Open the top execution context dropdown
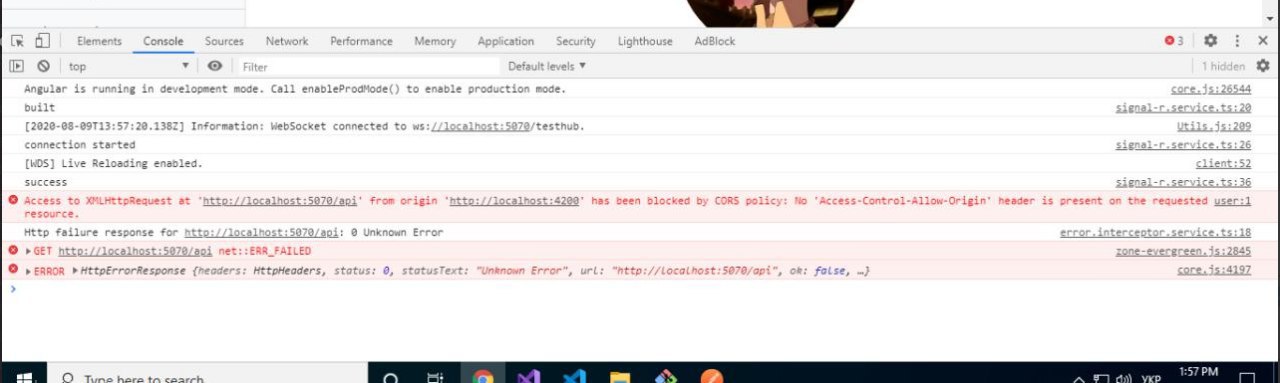Screen dimensions: 1280x383 coord(128,66)
